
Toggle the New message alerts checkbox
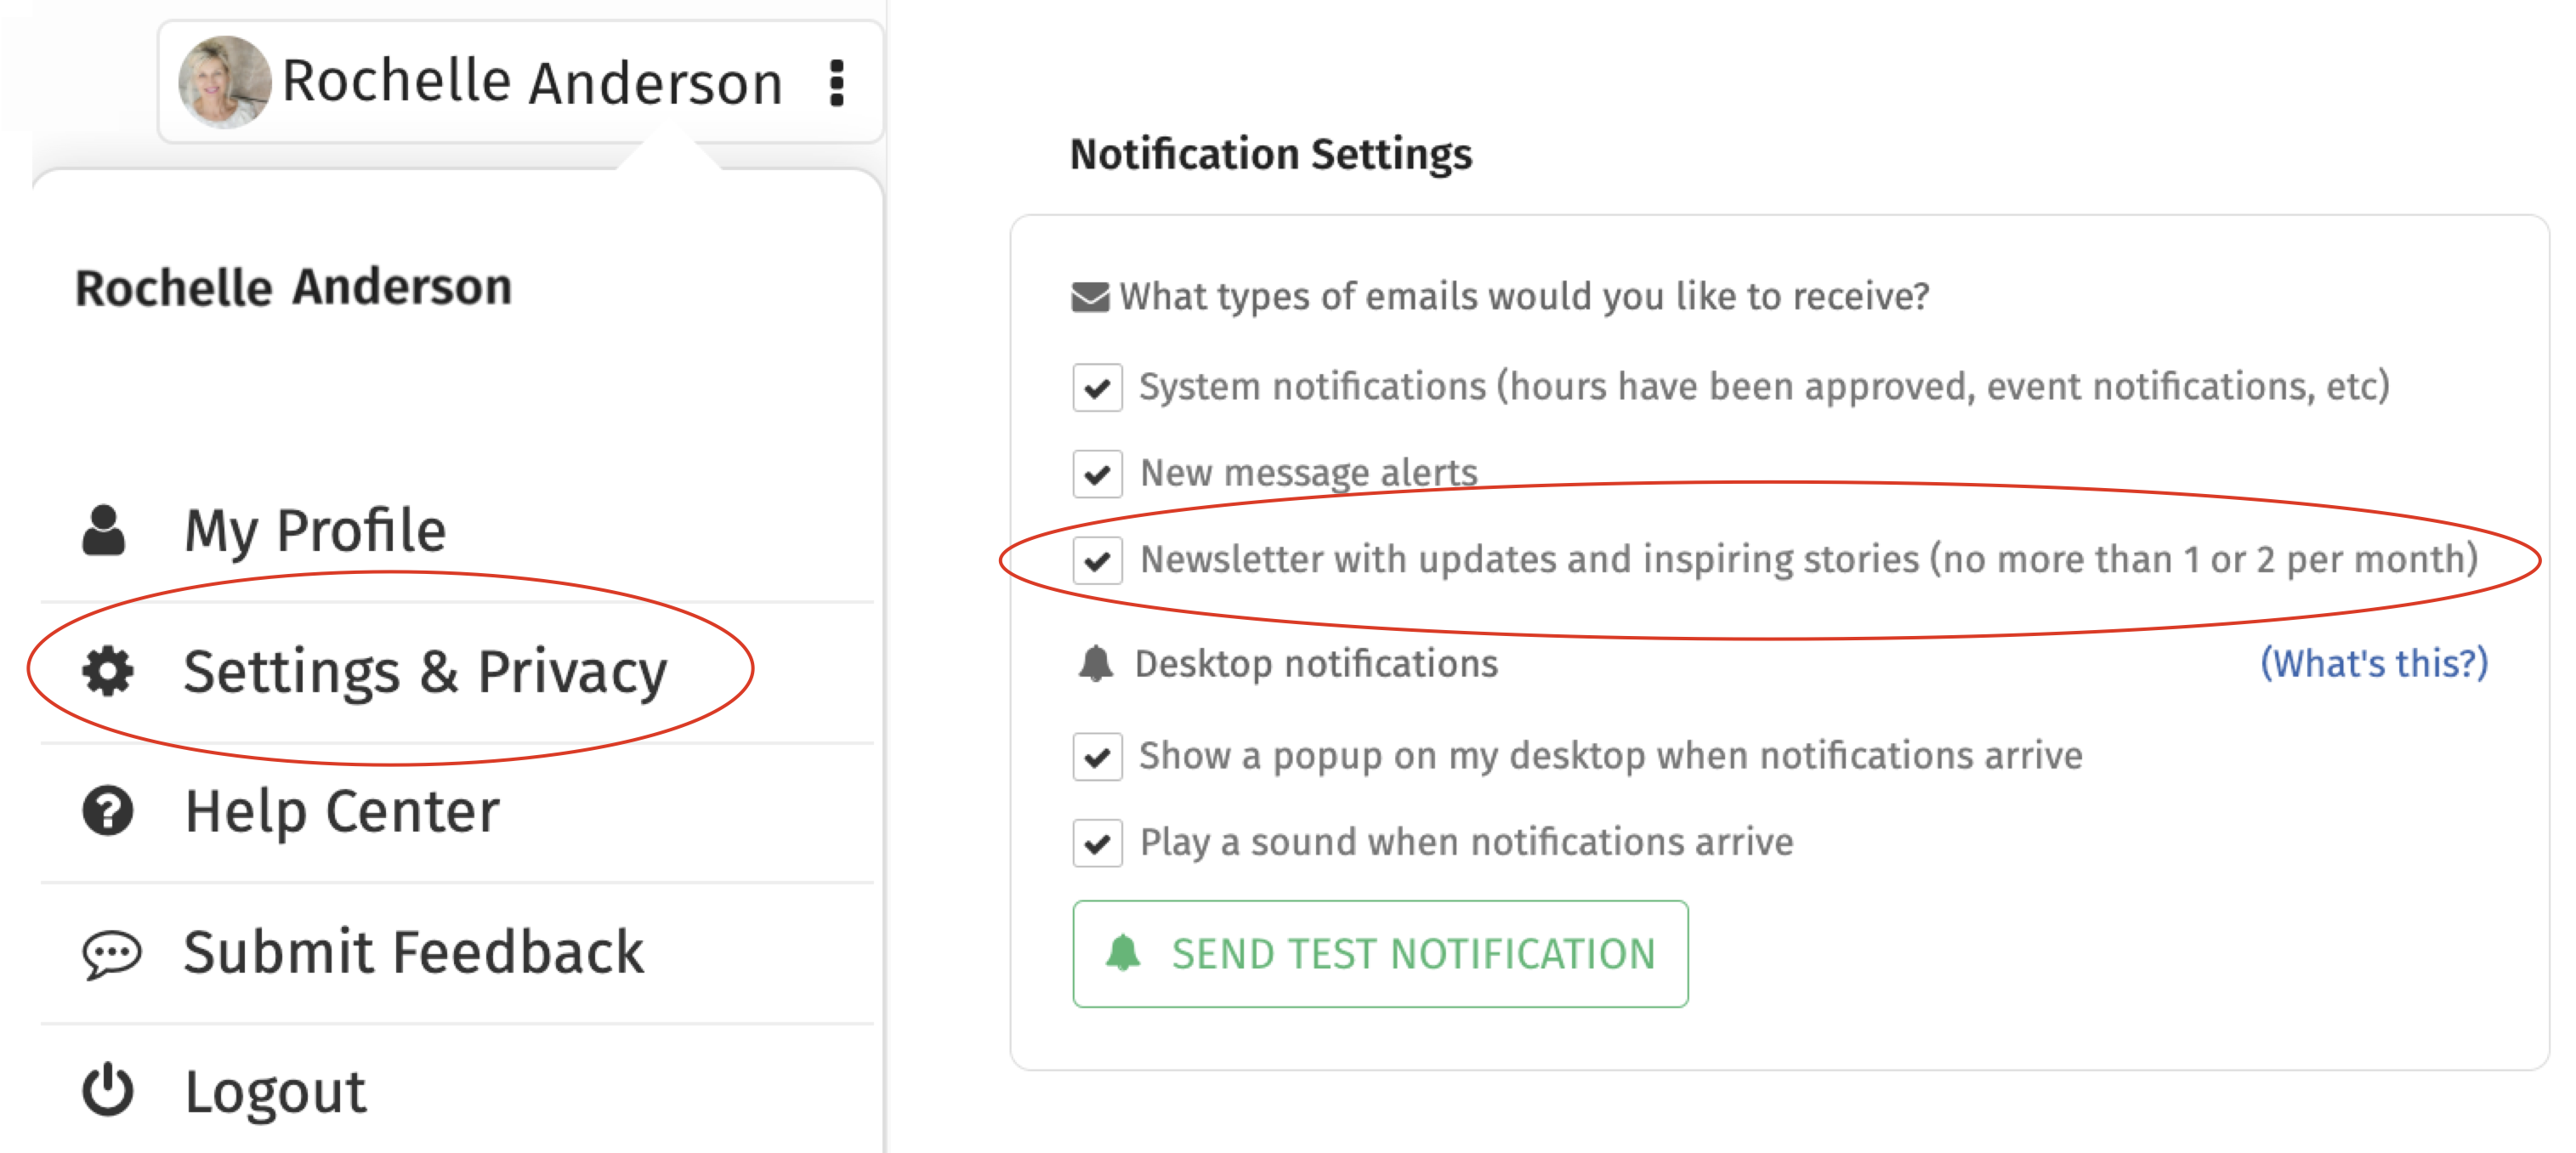click(1097, 473)
